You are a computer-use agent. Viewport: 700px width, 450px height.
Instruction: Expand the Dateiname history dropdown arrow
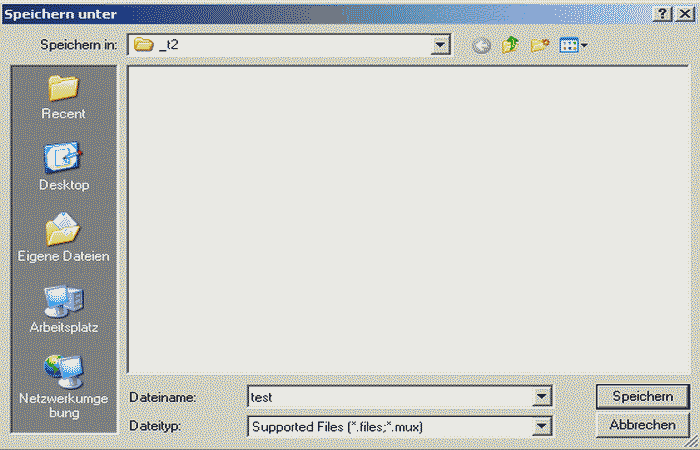[x=542, y=397]
